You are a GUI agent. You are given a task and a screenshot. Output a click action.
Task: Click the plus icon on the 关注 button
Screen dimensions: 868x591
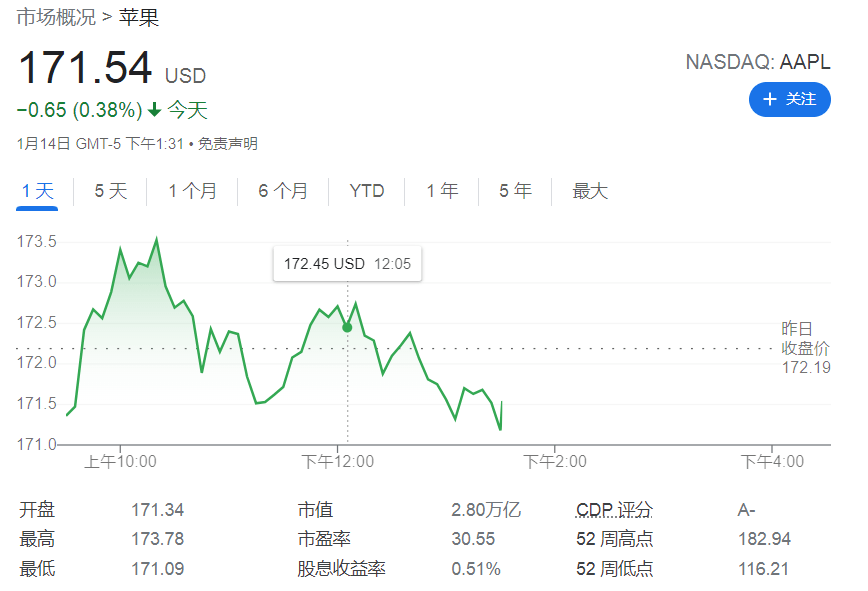tap(770, 99)
